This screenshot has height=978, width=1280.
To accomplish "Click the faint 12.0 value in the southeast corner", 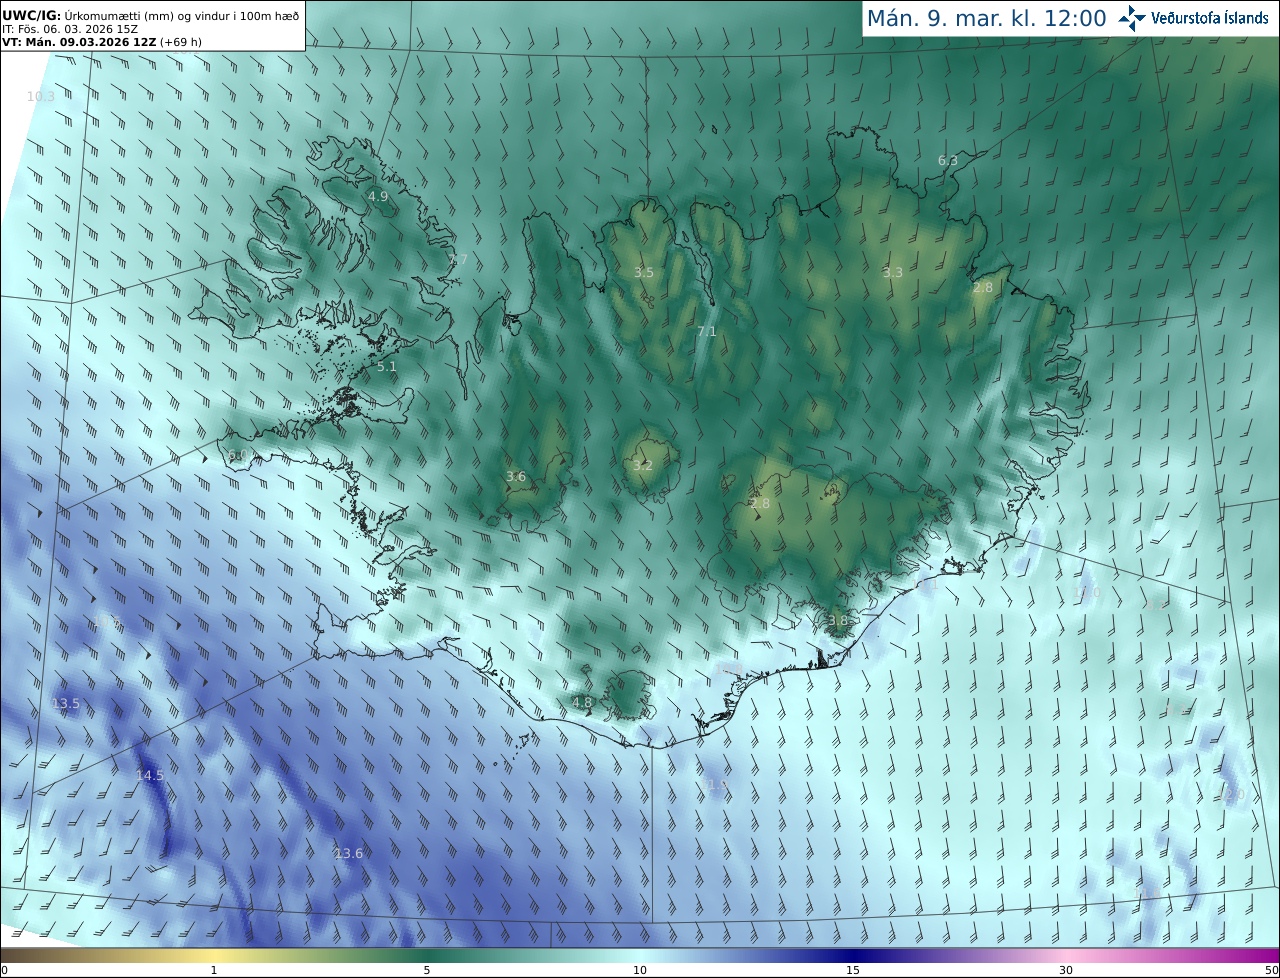I will click(1231, 795).
